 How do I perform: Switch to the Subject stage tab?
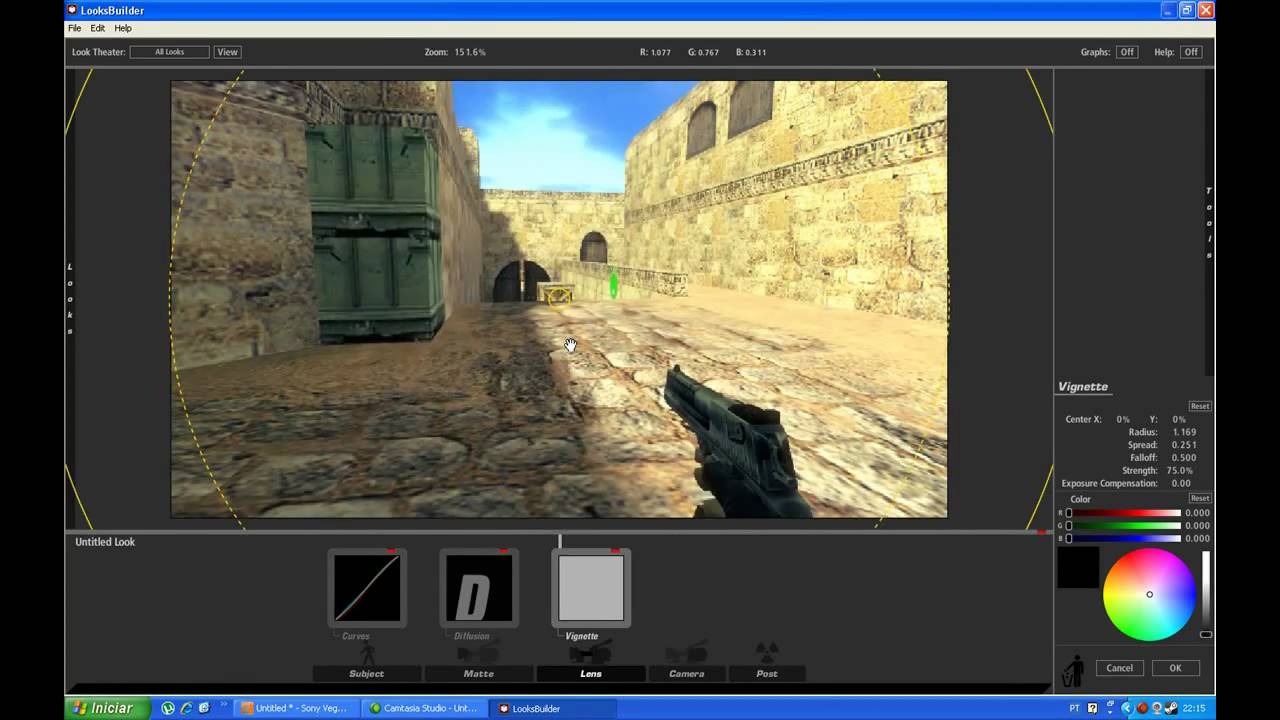[x=366, y=674]
